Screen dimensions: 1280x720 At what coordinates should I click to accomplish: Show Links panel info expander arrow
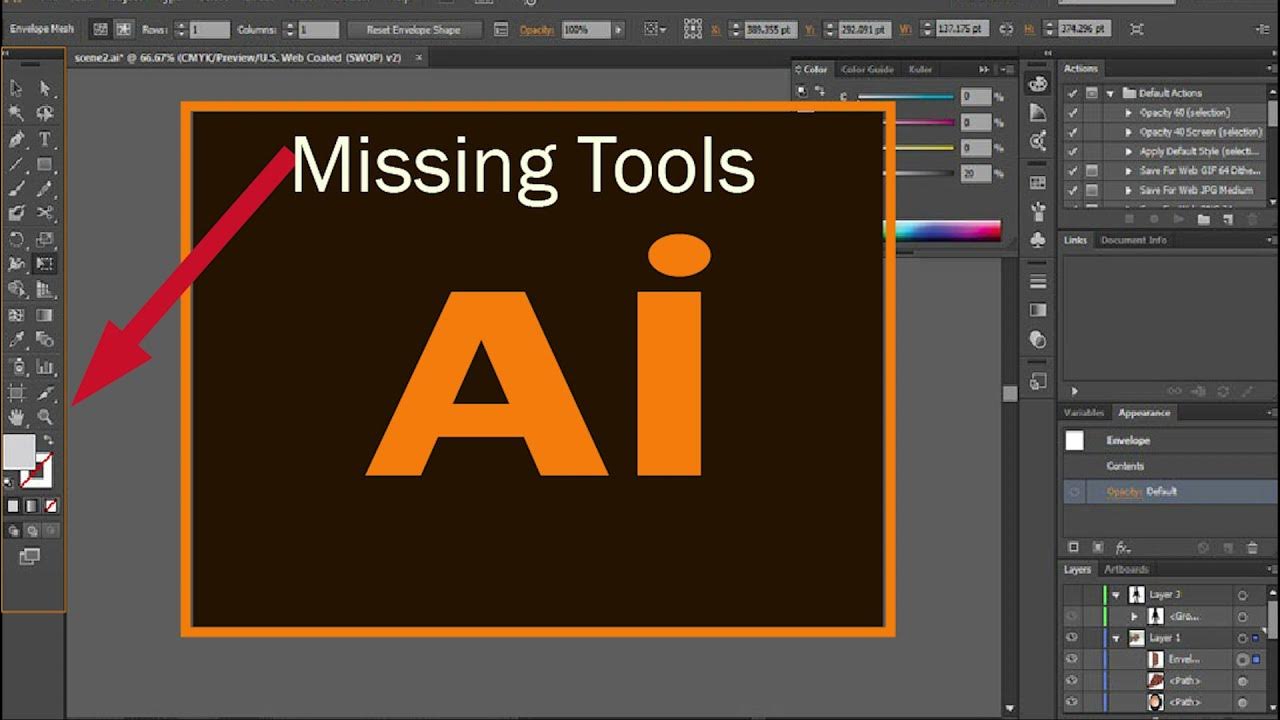point(1074,392)
